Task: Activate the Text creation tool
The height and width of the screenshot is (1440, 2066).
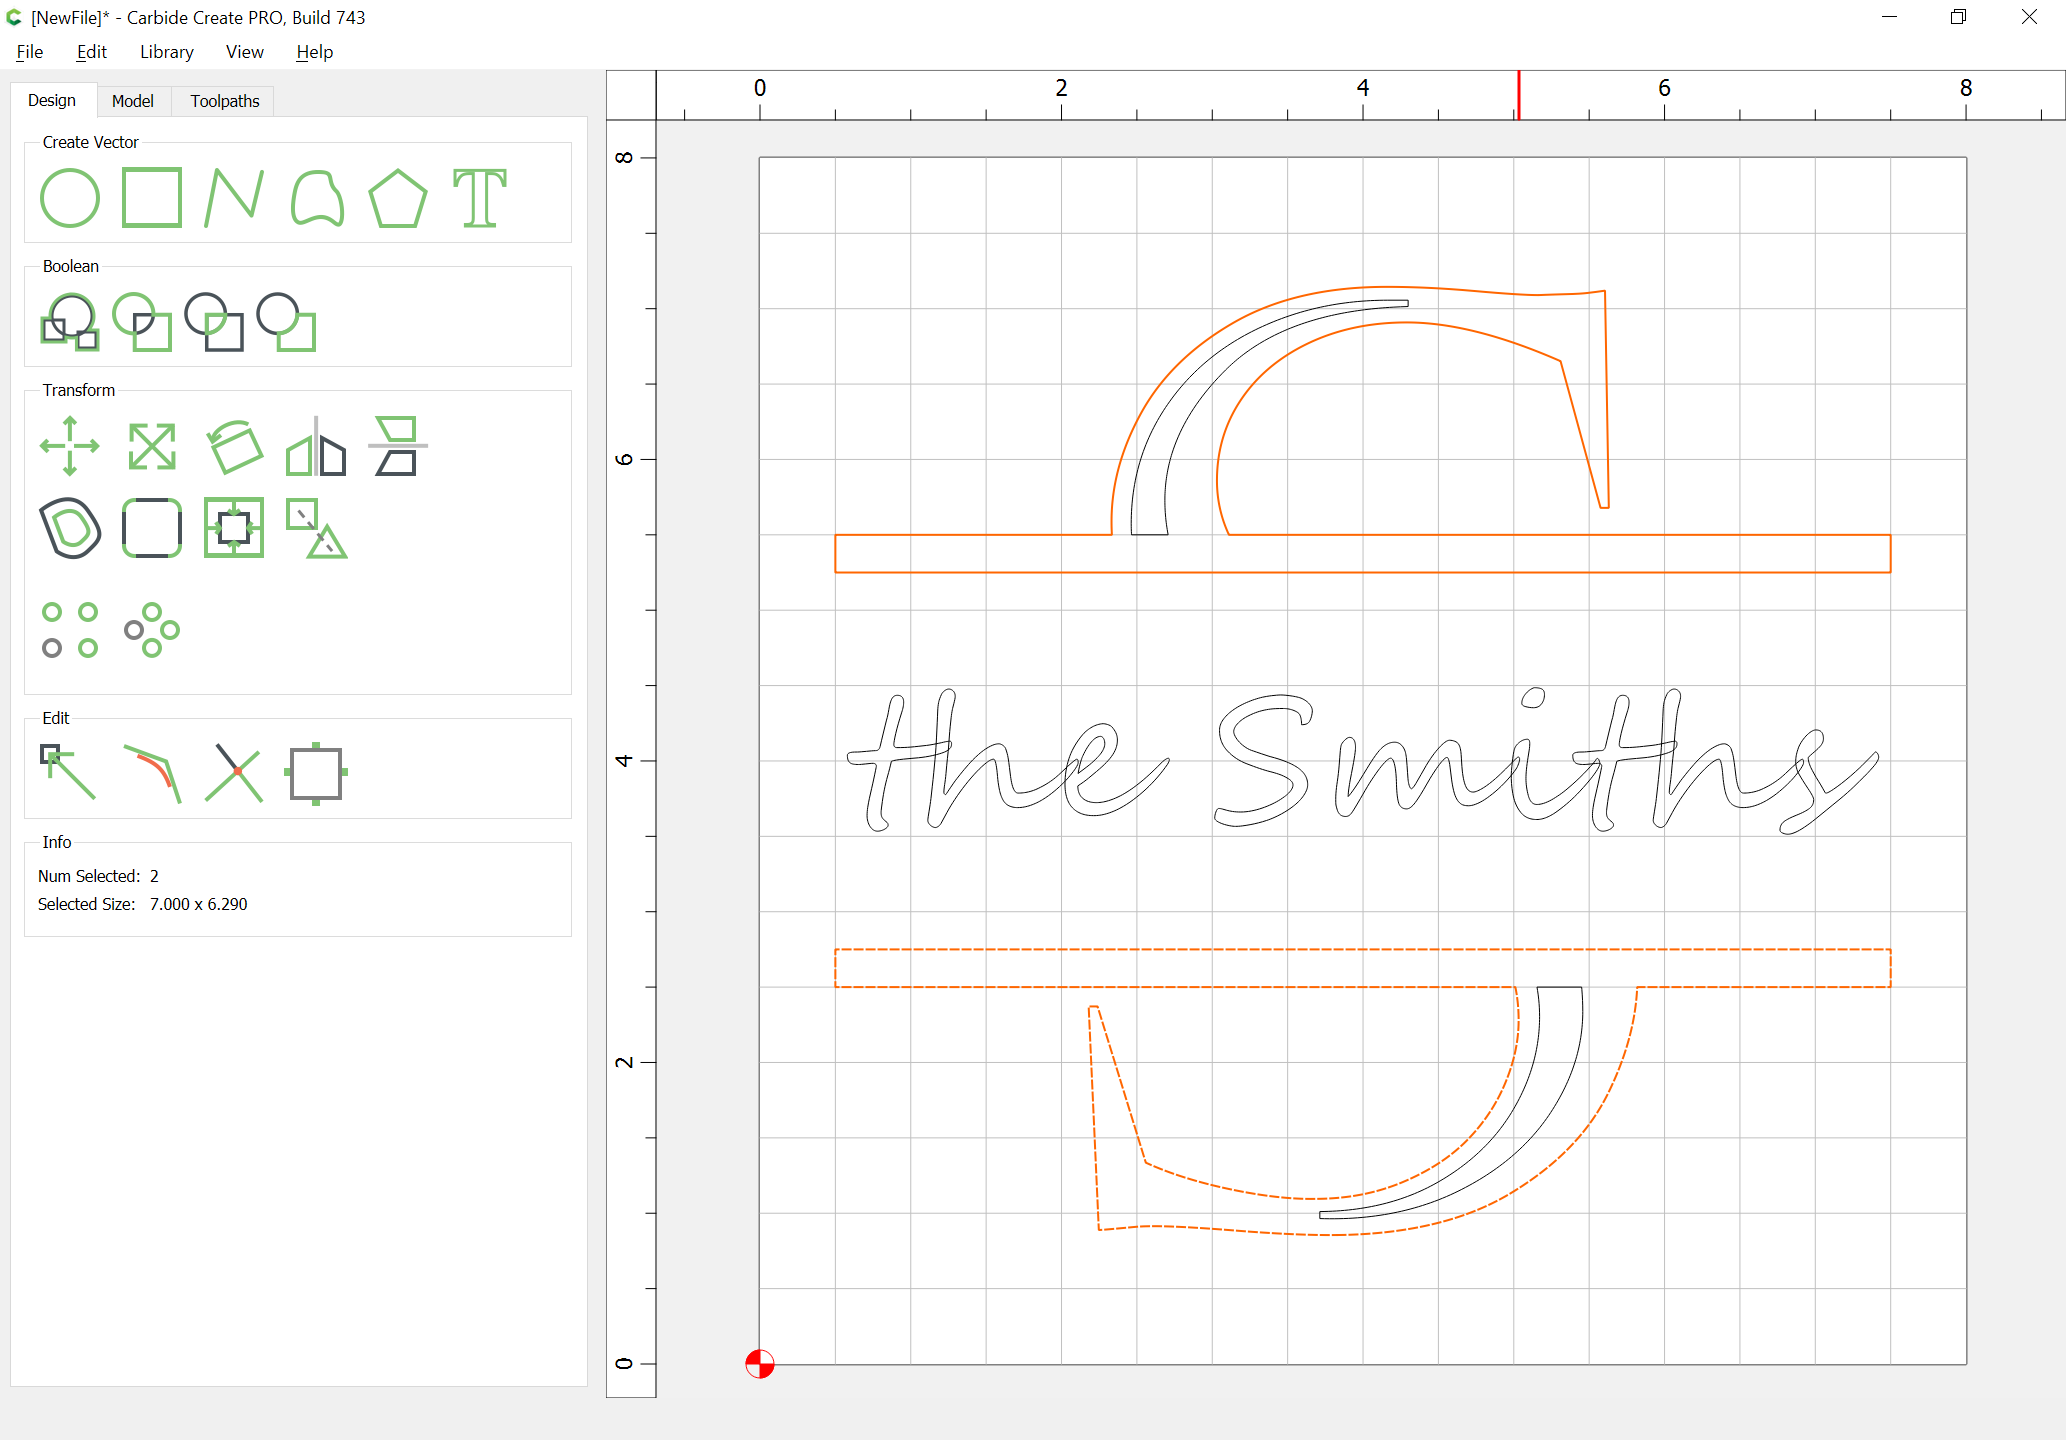Action: click(x=480, y=198)
